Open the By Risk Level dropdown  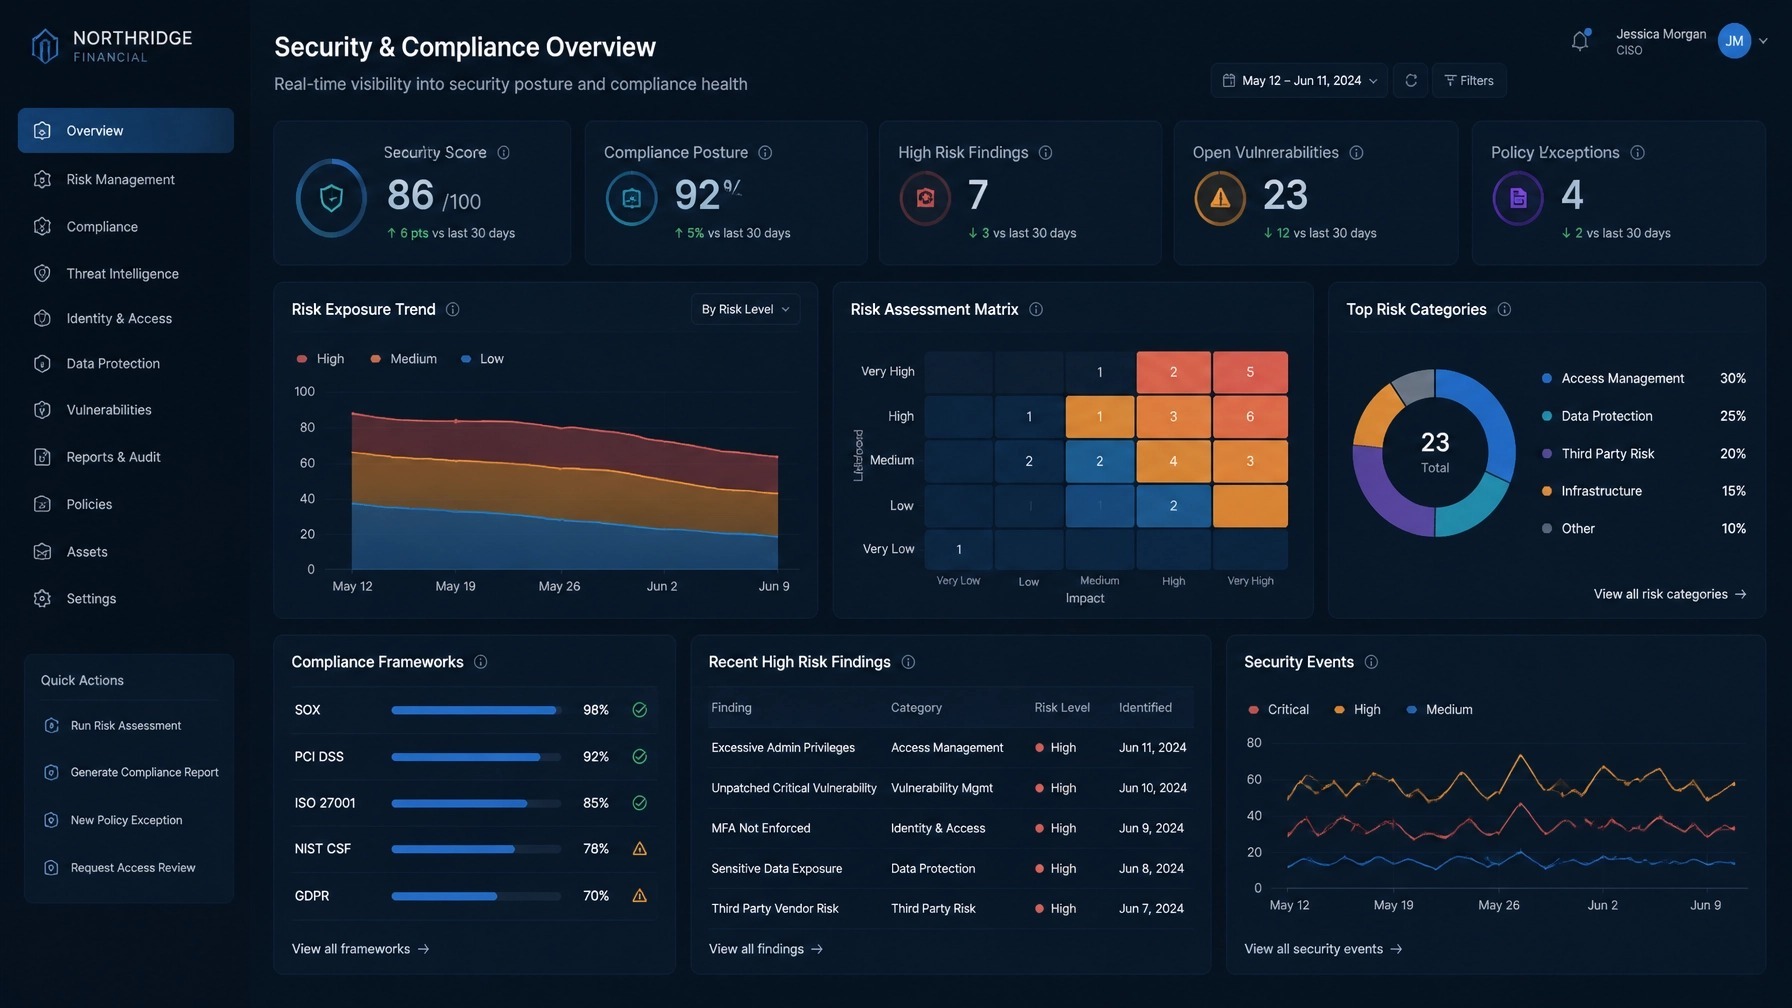click(x=745, y=310)
